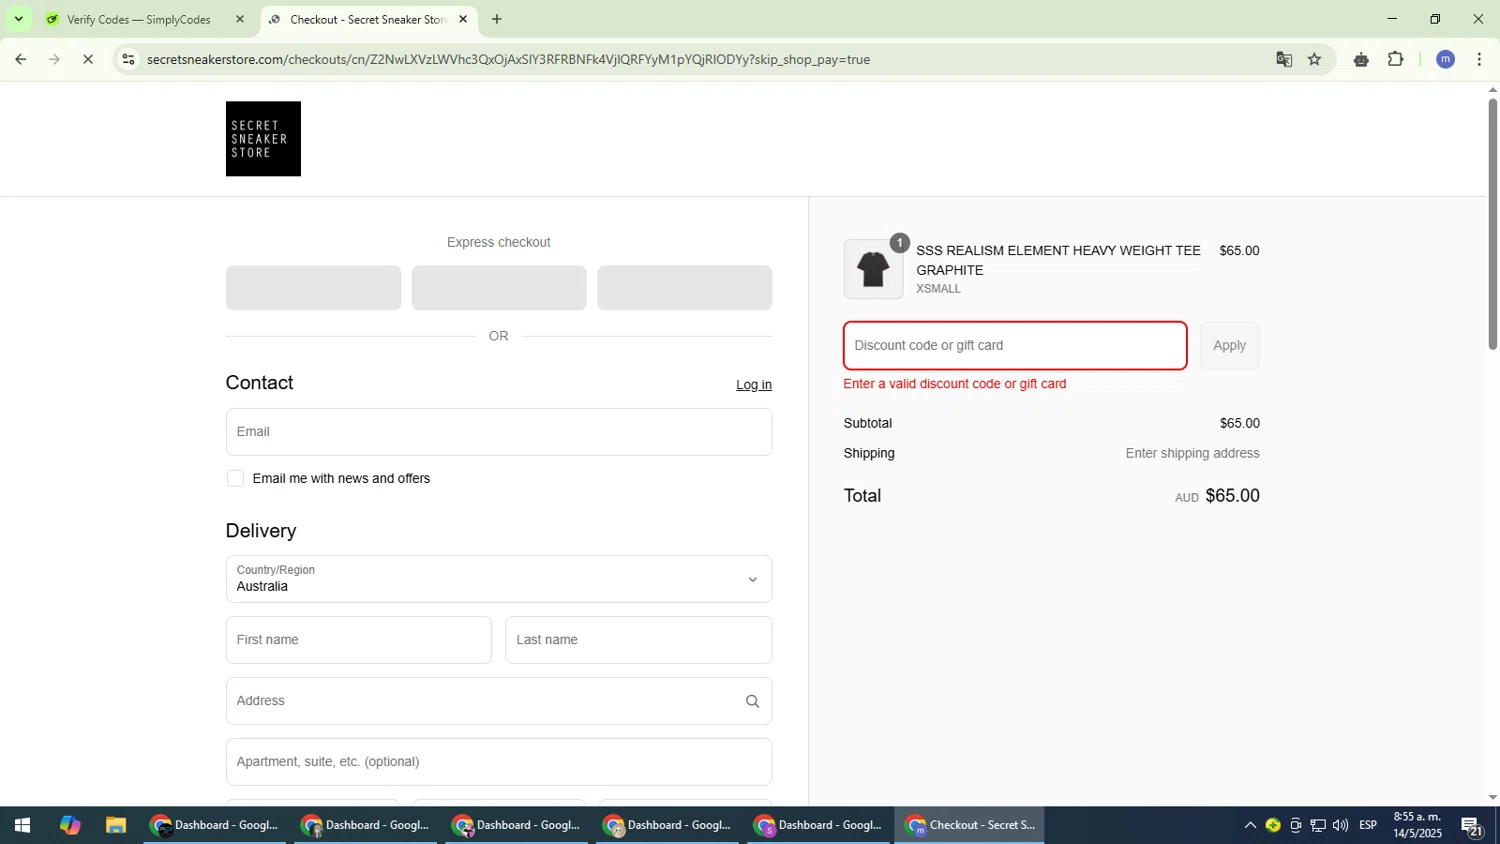Viewport: 1500px width, 844px height.
Task: Switch to the Verify Codes — SimplyCodes tab
Action: [x=139, y=19]
